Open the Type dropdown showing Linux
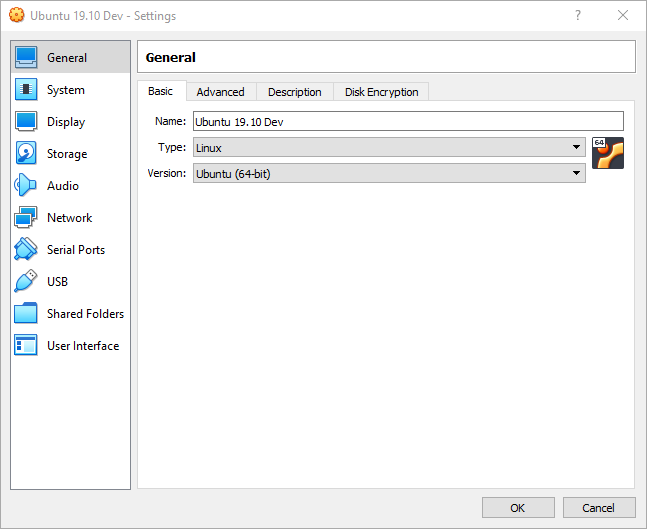This screenshot has height=529, width=647. (389, 147)
